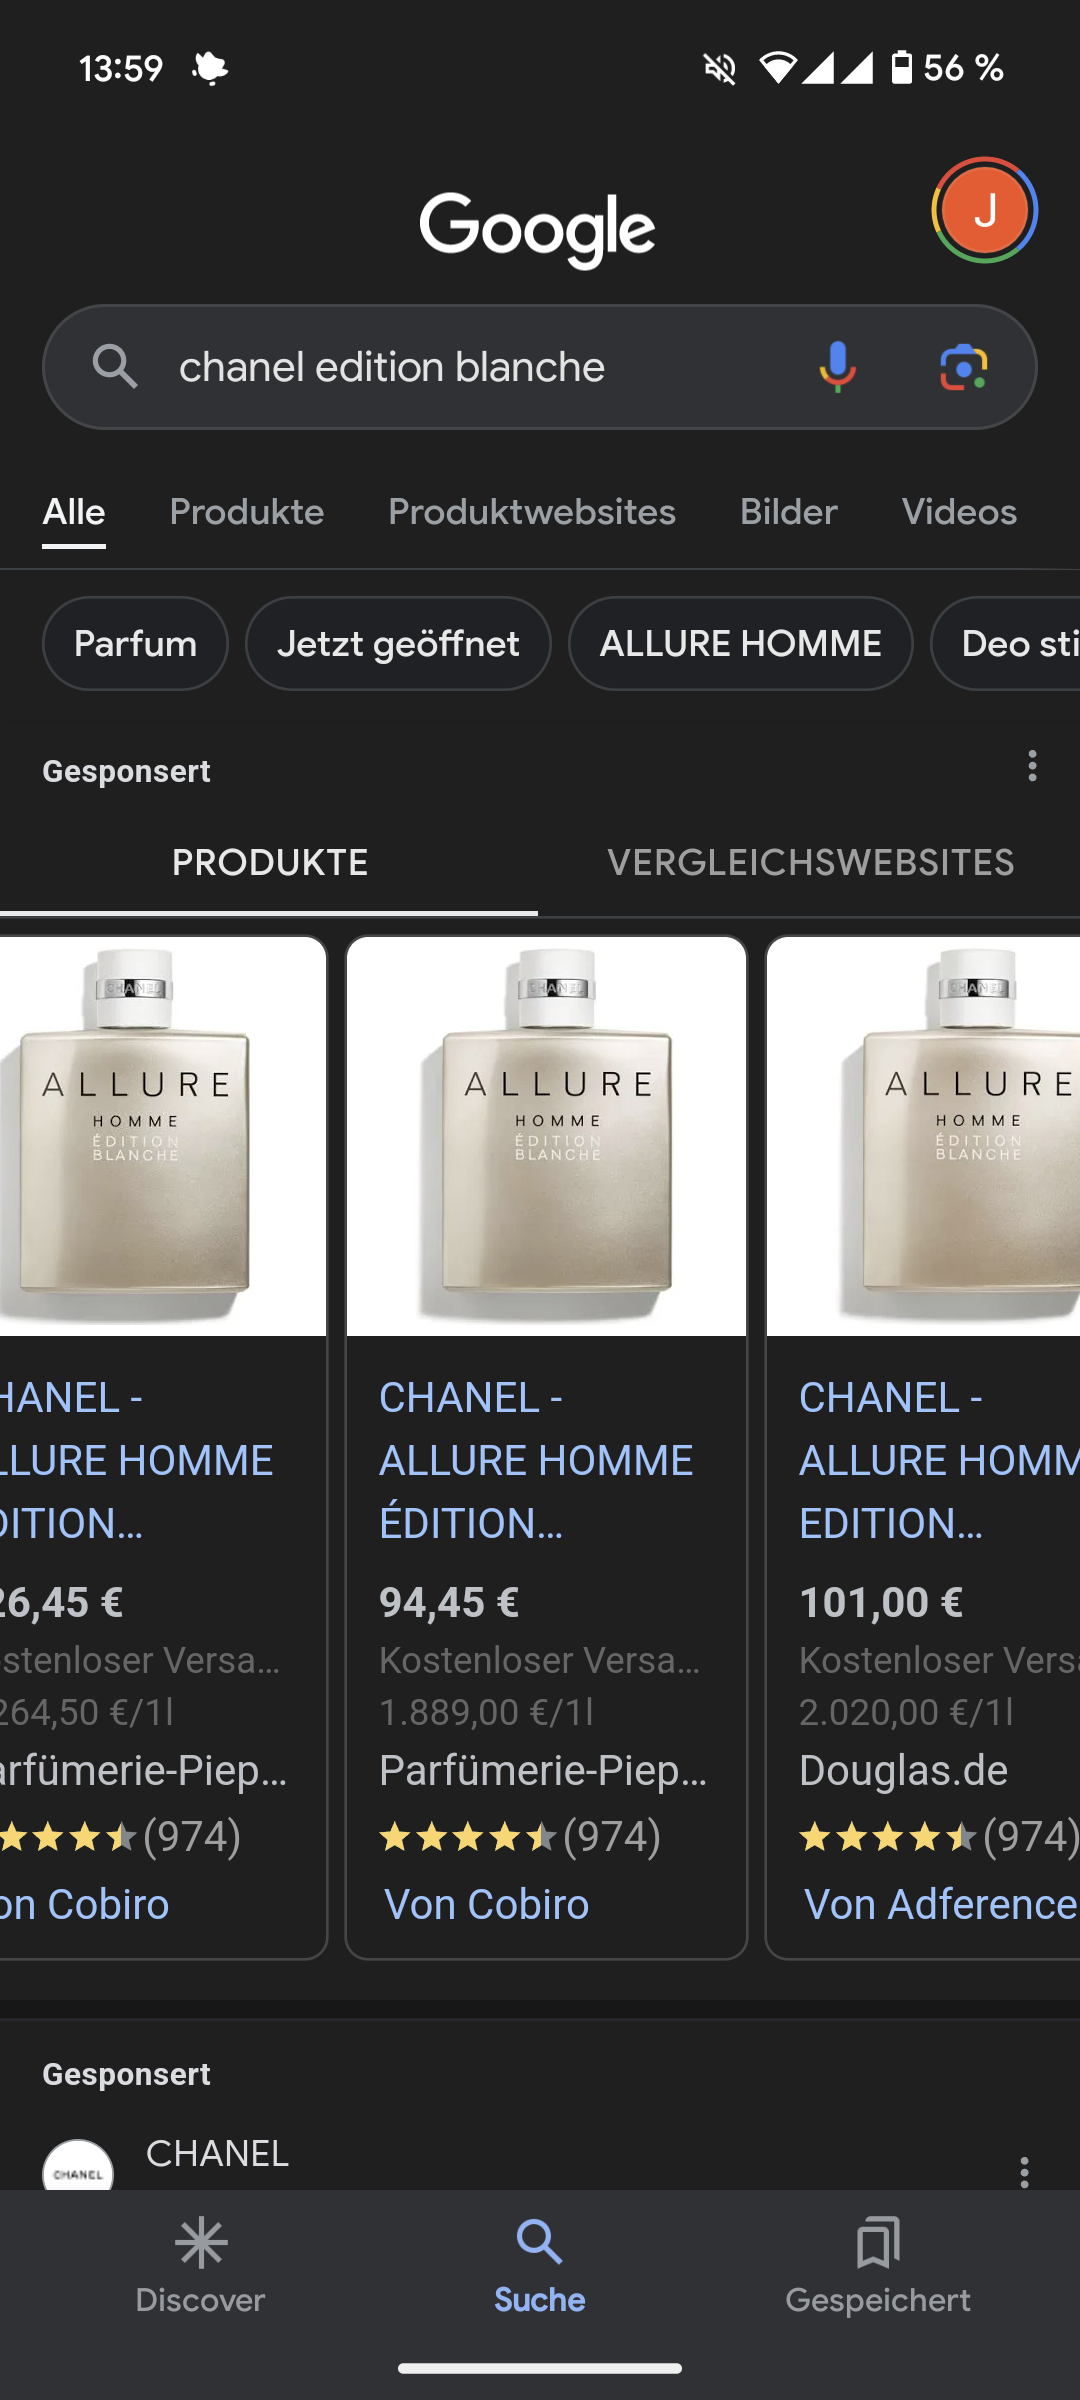Open the account profile avatar
This screenshot has height=2400, width=1080.
click(984, 211)
